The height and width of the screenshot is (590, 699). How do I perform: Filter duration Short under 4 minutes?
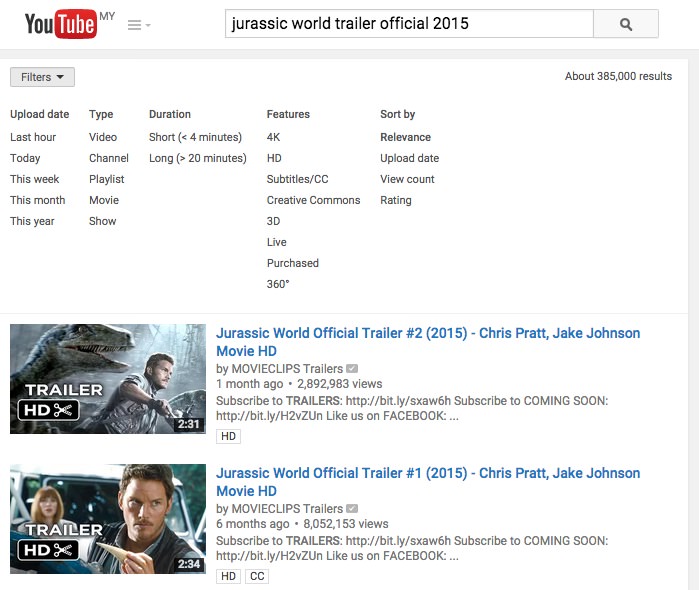195,137
